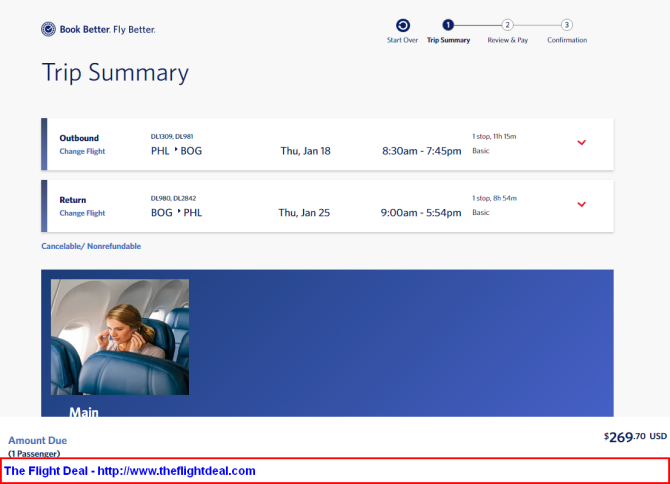
Task: Open The Flight Deal website link
Action: point(131,470)
